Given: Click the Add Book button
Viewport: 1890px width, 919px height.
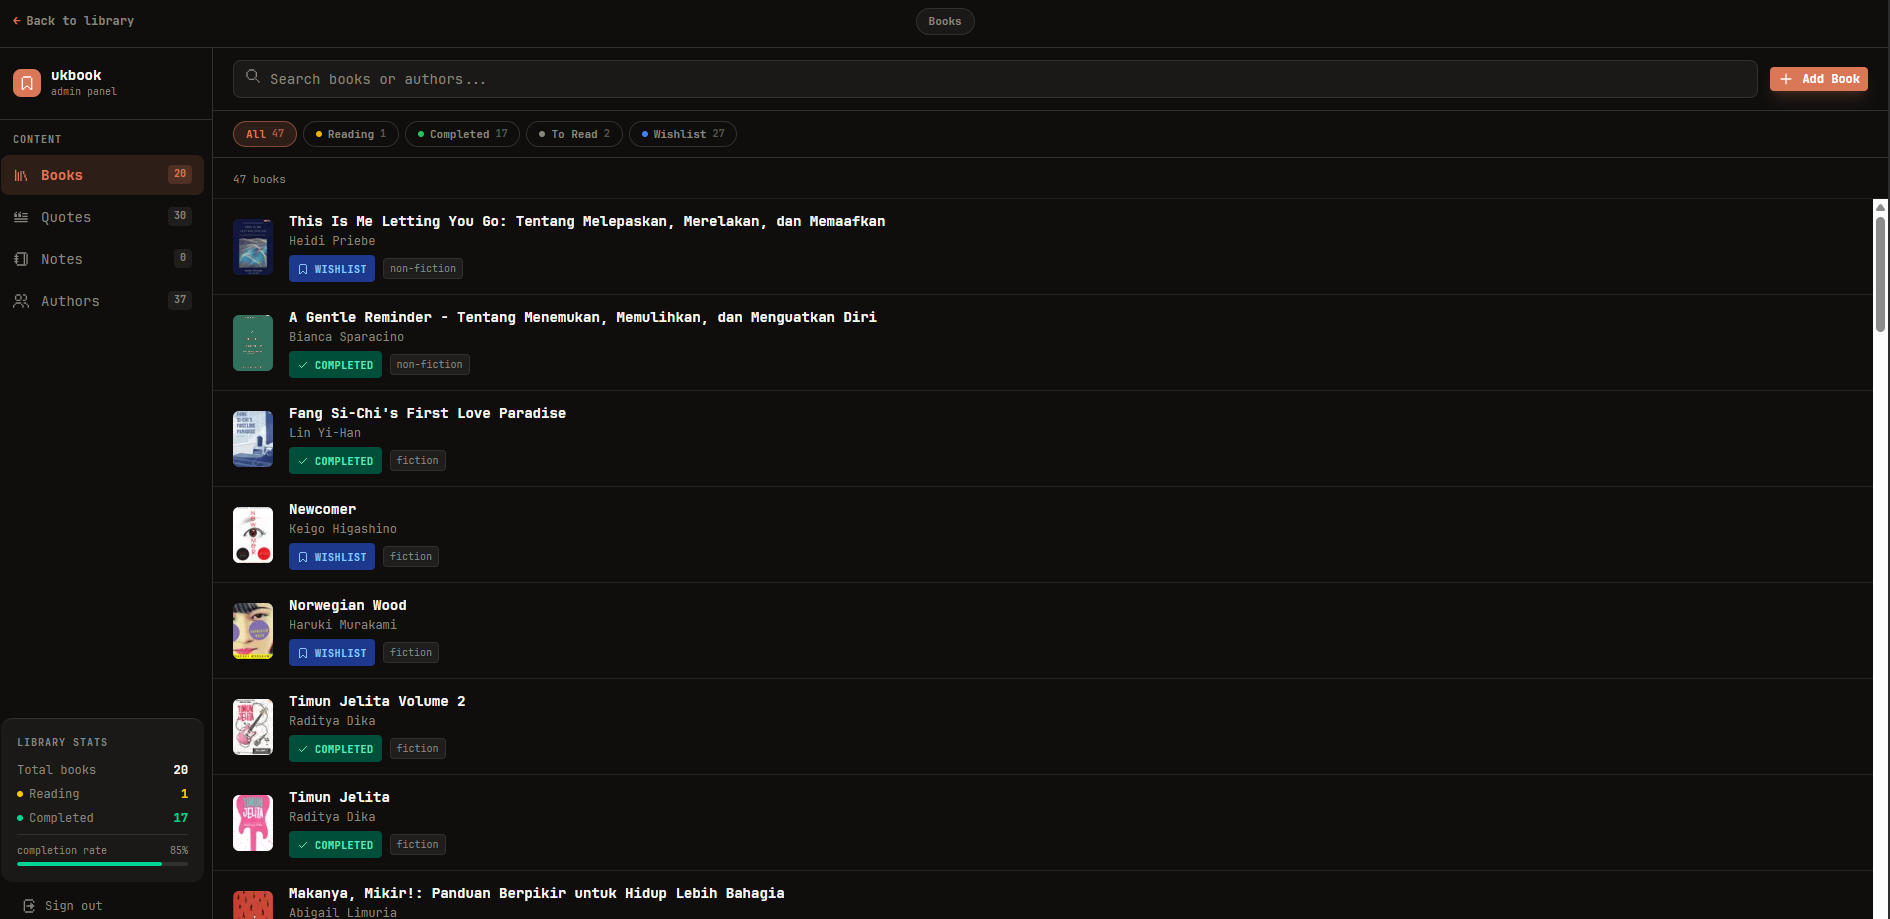Looking at the screenshot, I should point(1819,79).
